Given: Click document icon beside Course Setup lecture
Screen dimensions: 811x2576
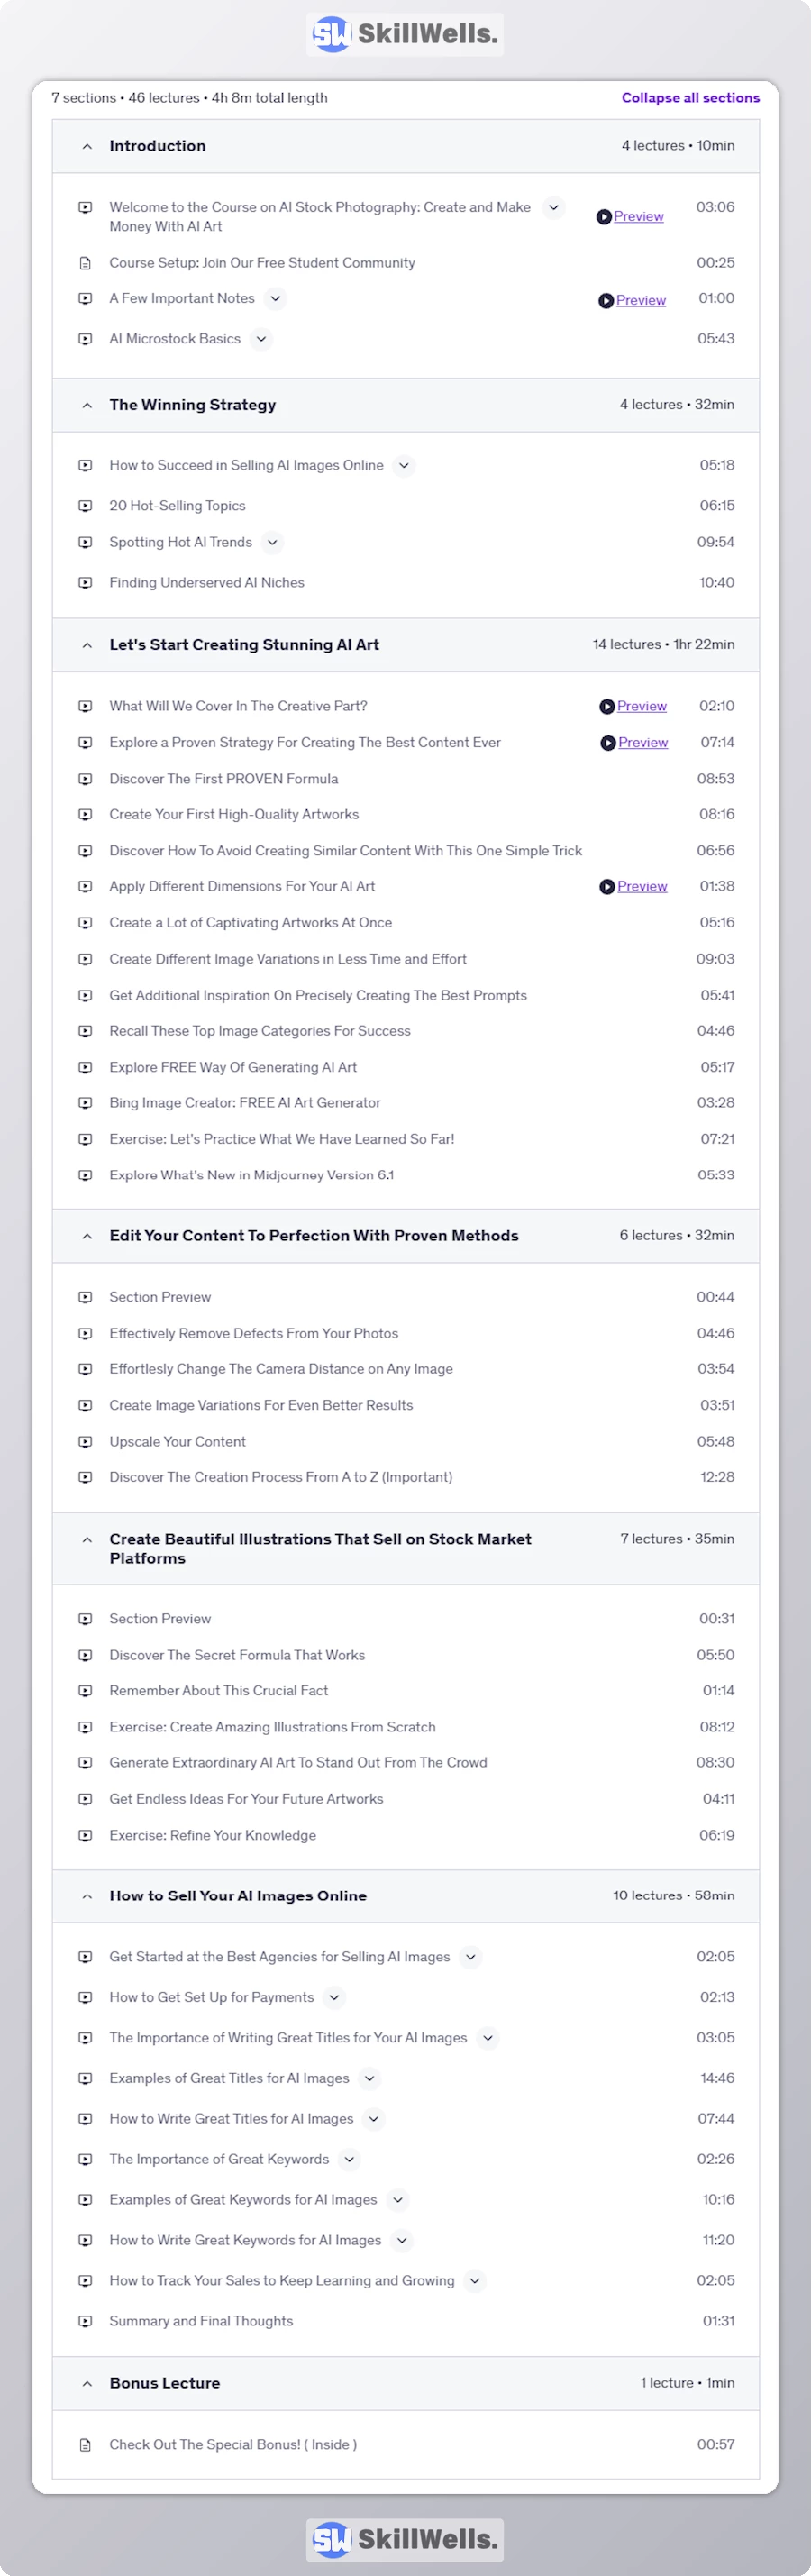Looking at the screenshot, I should coord(85,263).
